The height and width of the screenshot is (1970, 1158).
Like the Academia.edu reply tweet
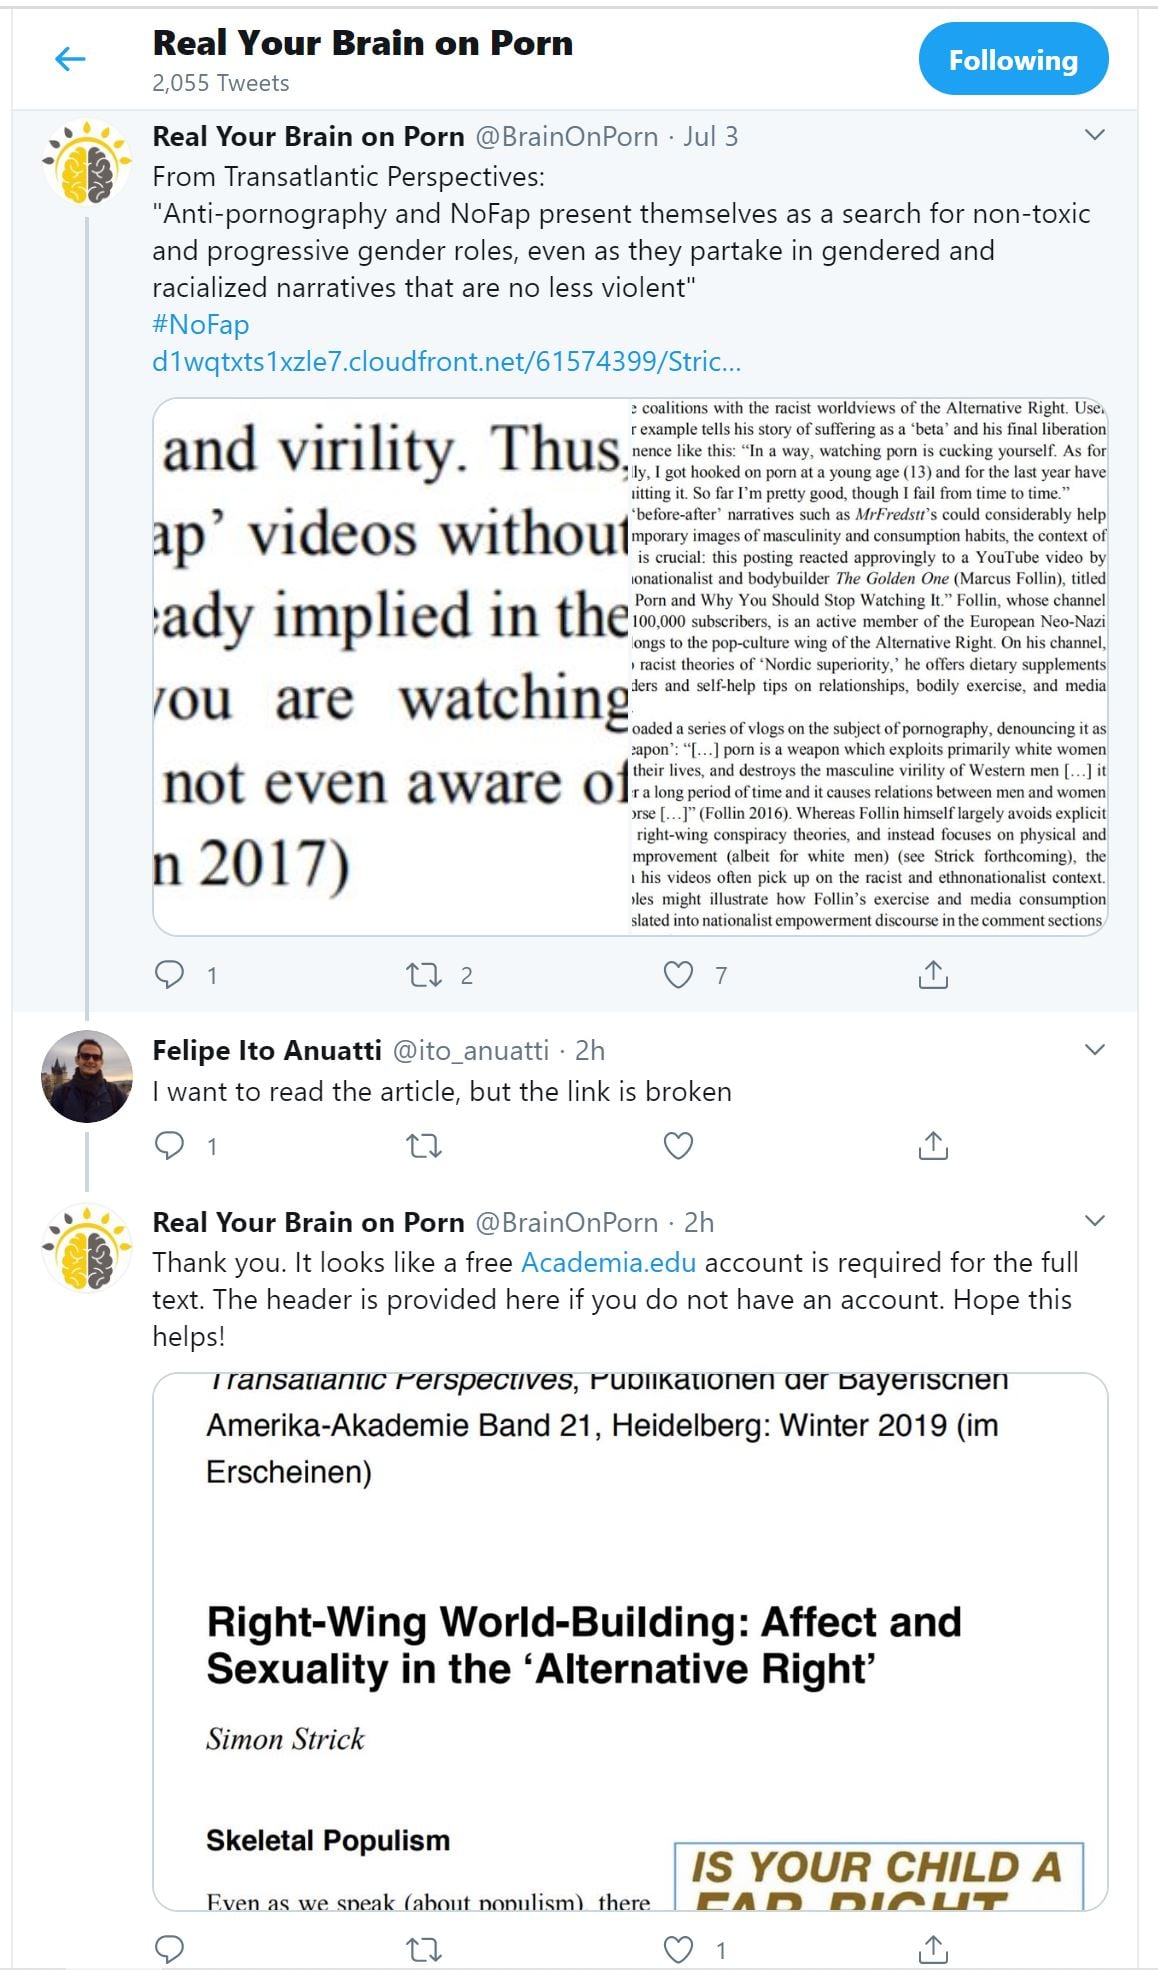point(678,1948)
